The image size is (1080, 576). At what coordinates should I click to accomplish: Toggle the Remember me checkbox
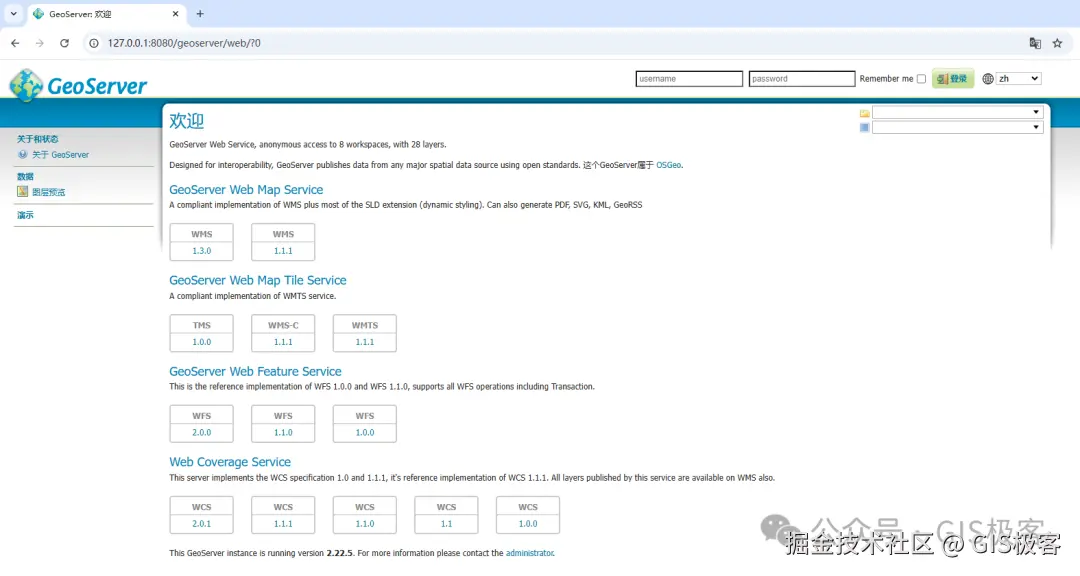point(921,79)
